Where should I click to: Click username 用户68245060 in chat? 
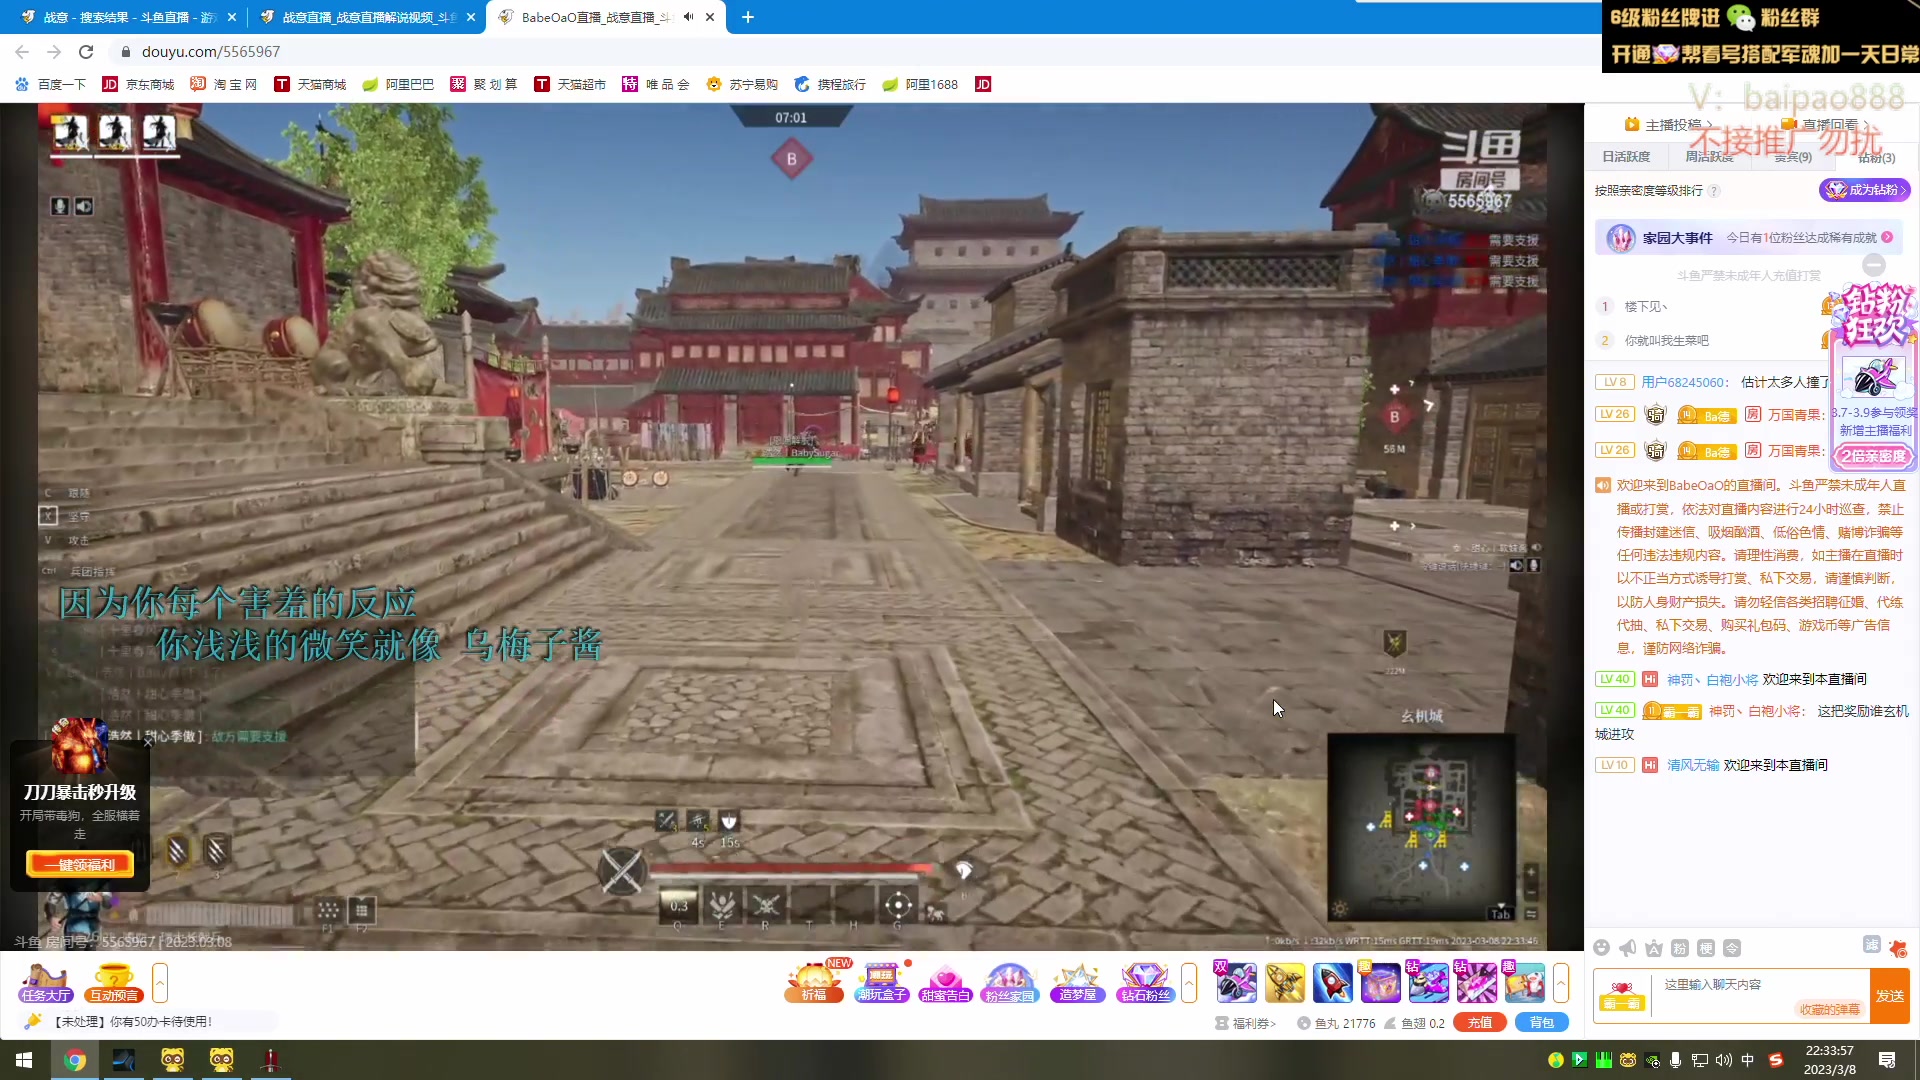coord(1684,382)
